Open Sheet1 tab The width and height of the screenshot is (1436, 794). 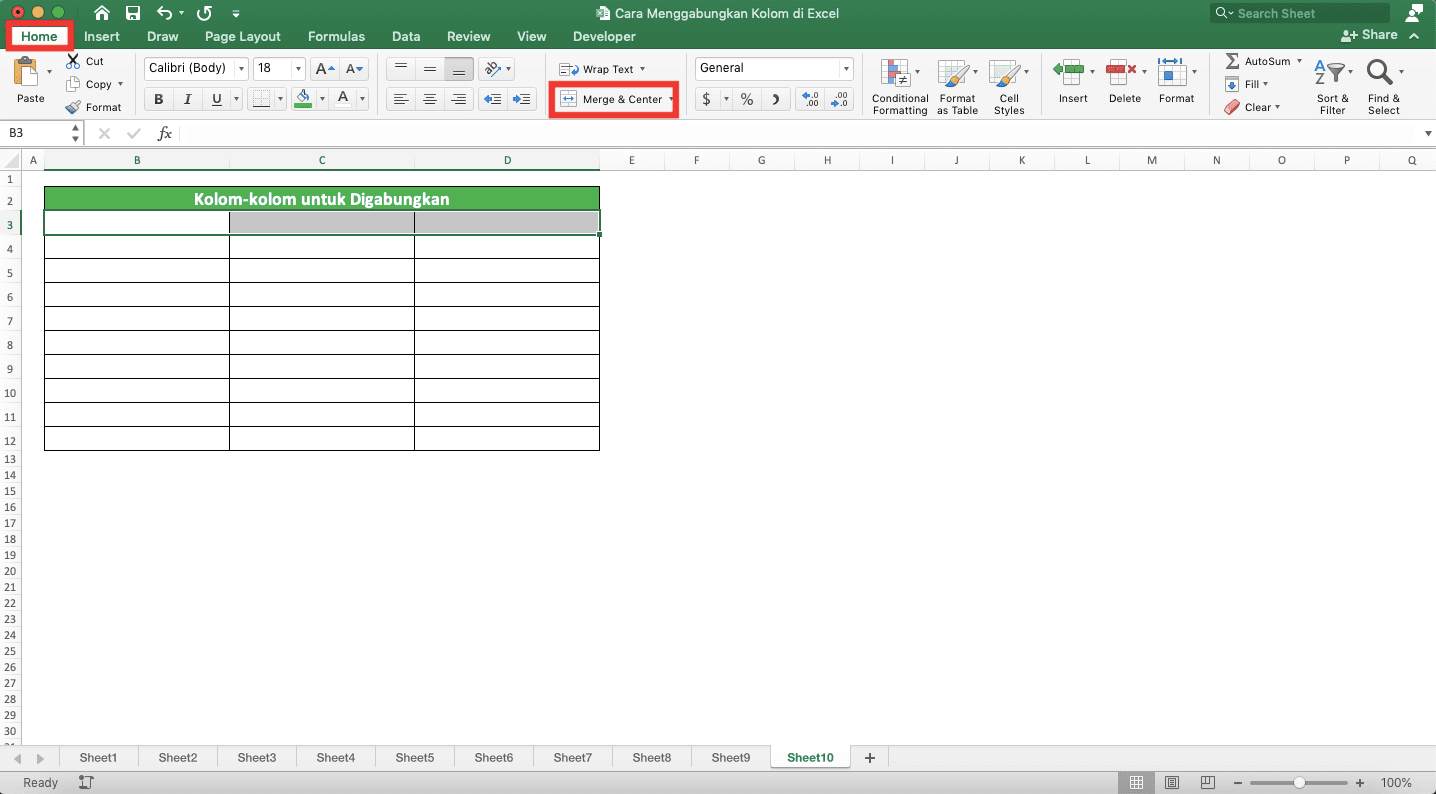(x=98, y=758)
